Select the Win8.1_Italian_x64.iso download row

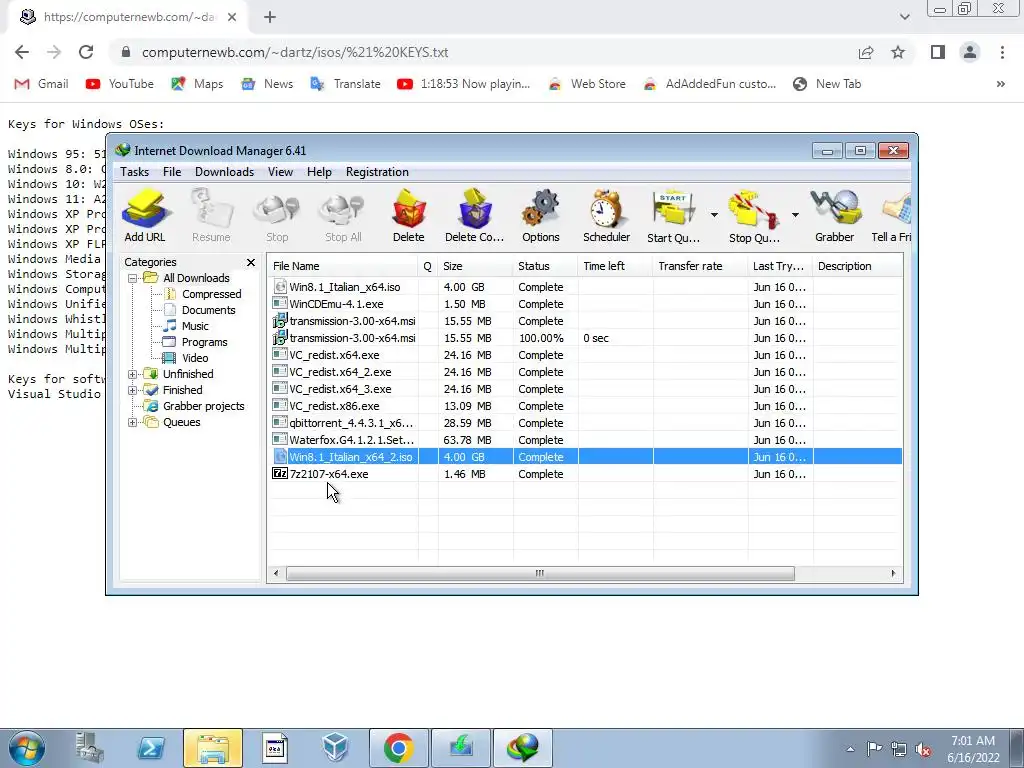click(x=585, y=287)
